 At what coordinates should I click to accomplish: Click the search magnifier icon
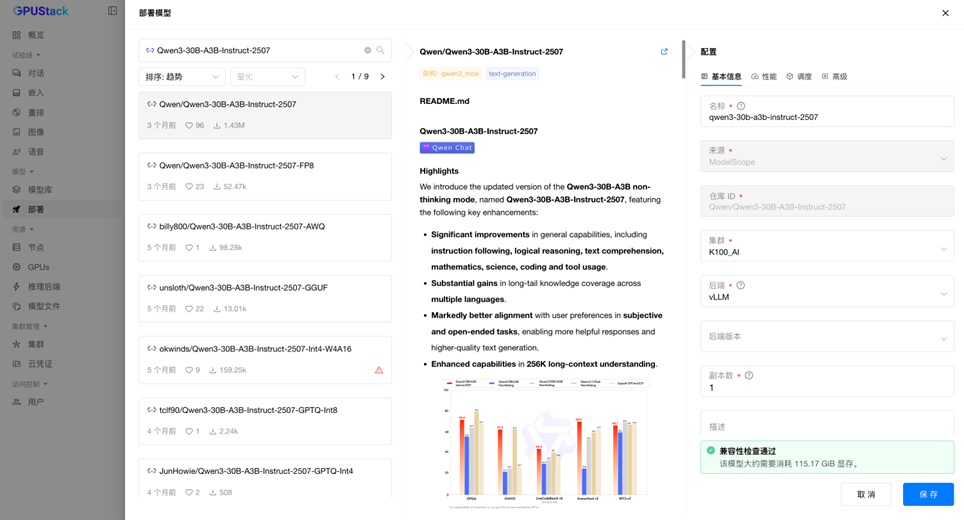coord(381,50)
